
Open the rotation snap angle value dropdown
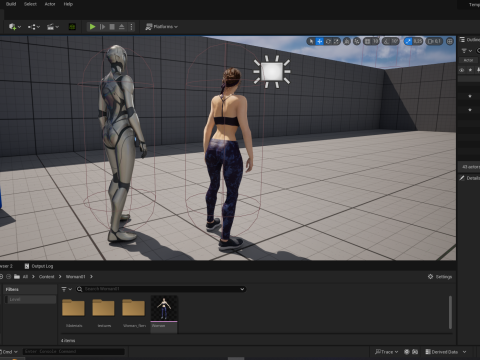click(395, 41)
